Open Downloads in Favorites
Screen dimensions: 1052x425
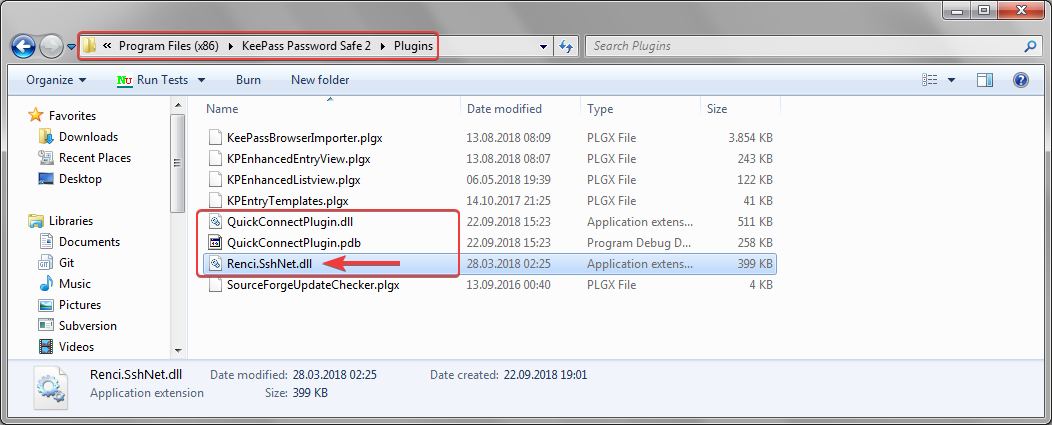[89, 137]
